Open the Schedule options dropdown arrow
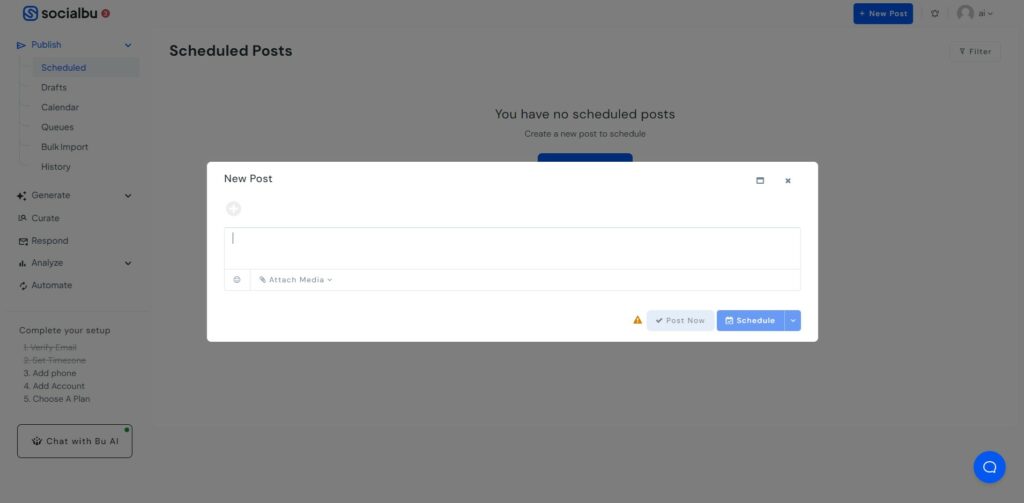The width and height of the screenshot is (1024, 503). [x=793, y=321]
